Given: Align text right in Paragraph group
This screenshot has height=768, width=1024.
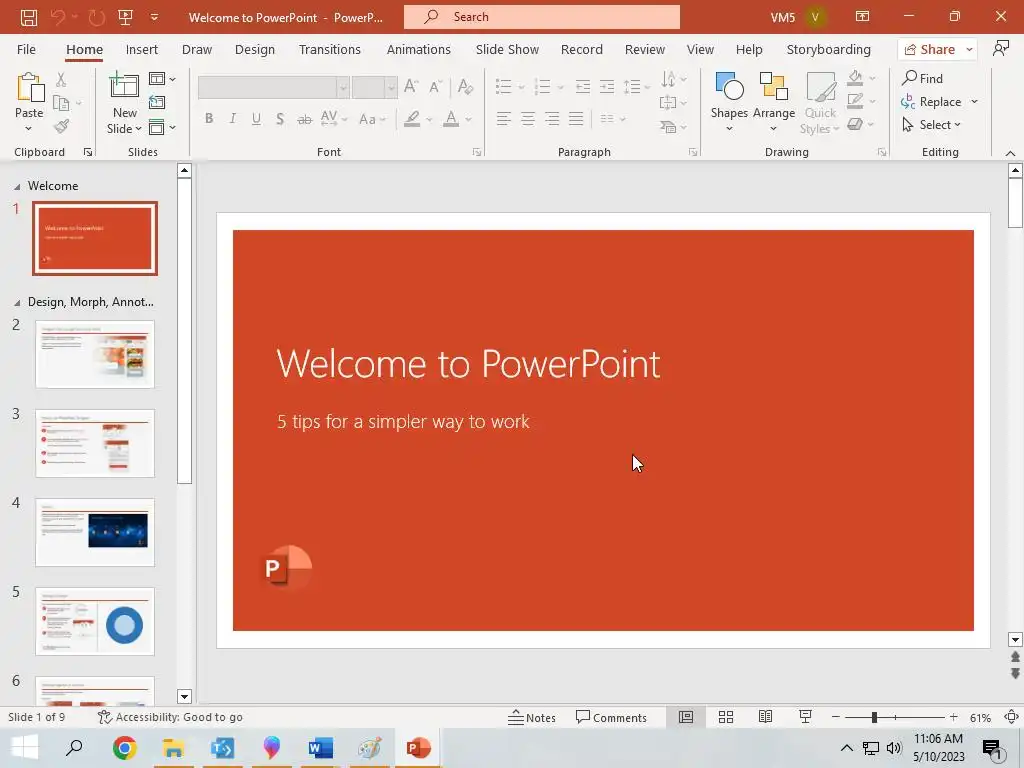Looking at the screenshot, I should pyautogui.click(x=552, y=118).
